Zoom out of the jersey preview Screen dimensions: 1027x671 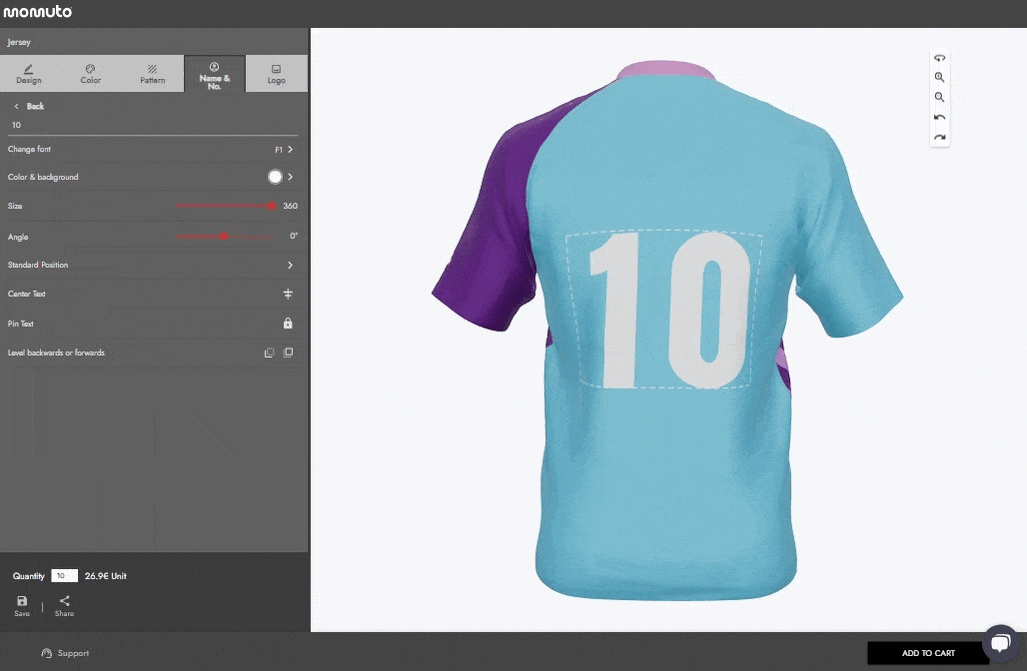[939, 98]
